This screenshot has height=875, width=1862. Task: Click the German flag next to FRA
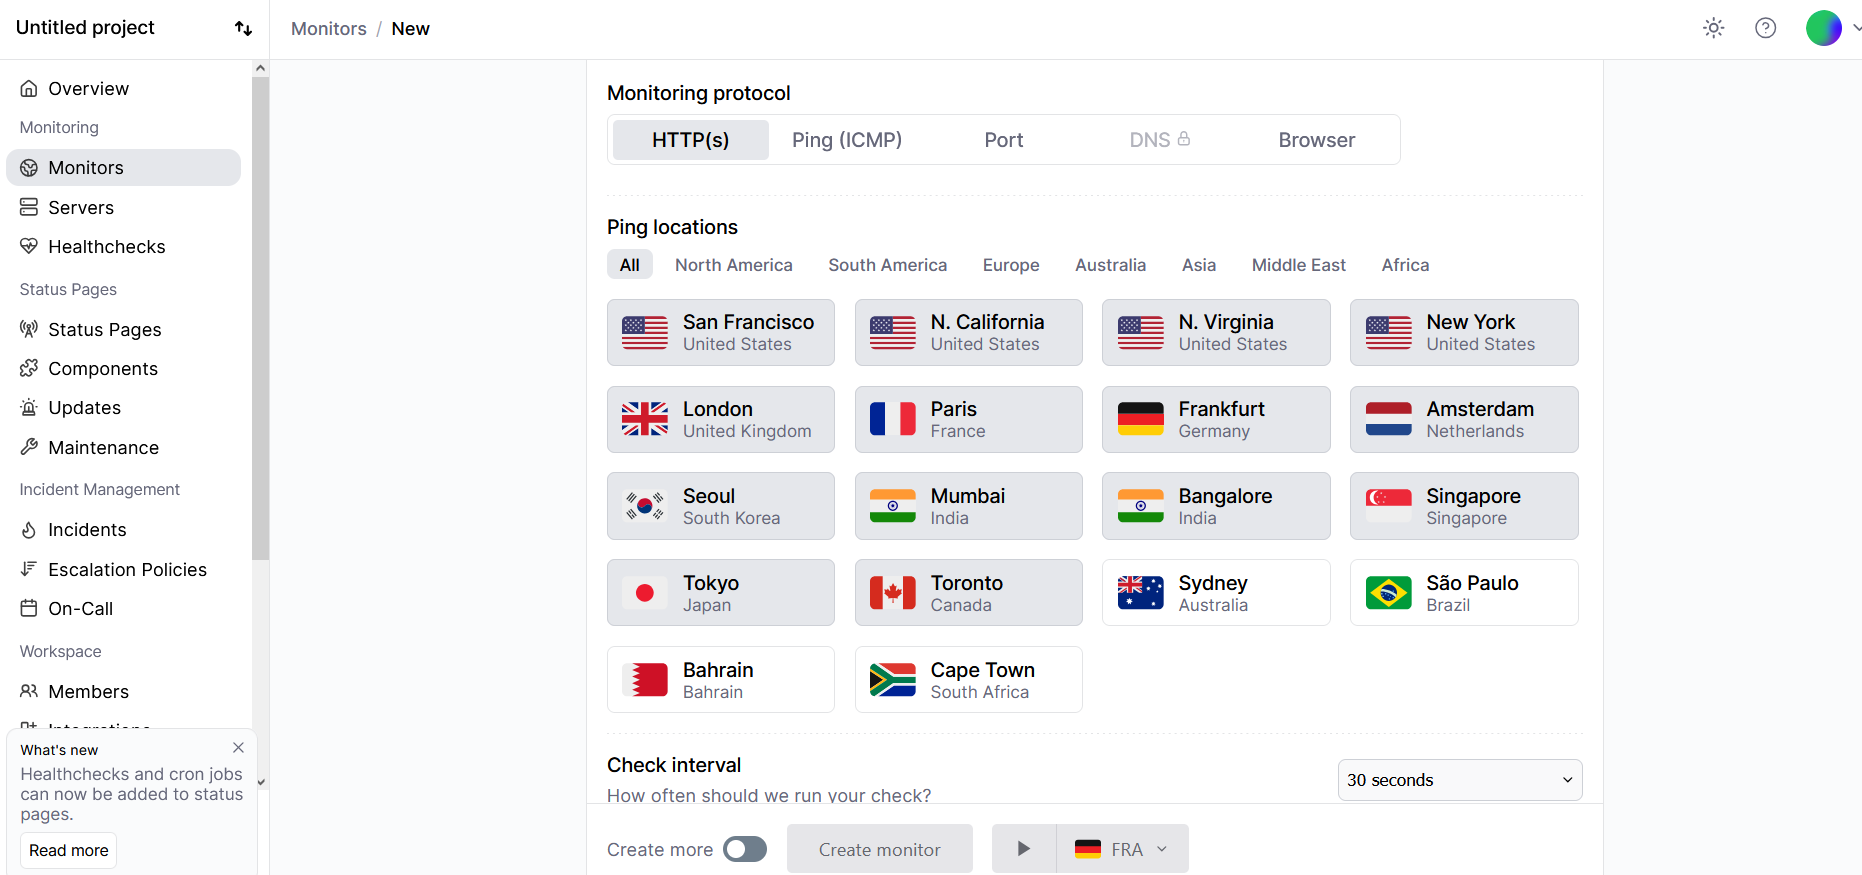click(1088, 849)
